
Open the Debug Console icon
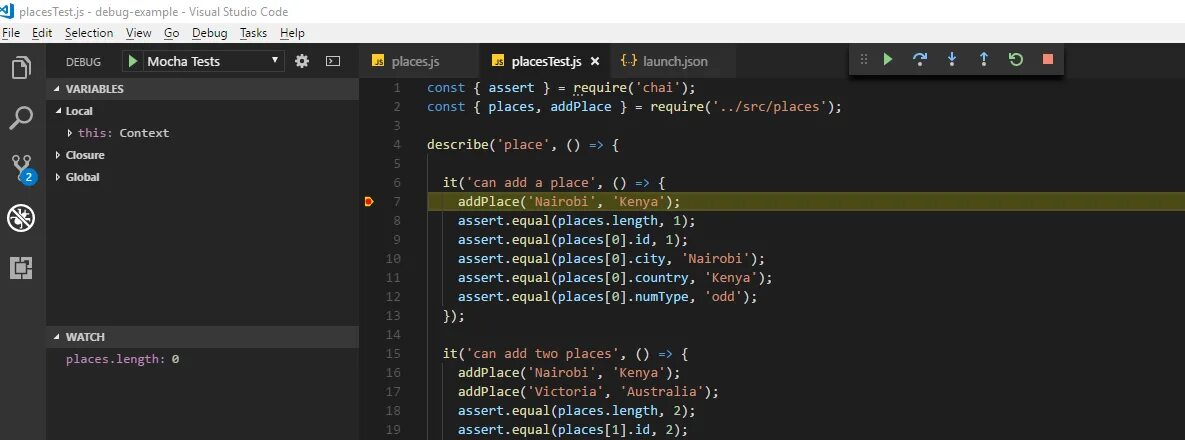coord(333,61)
